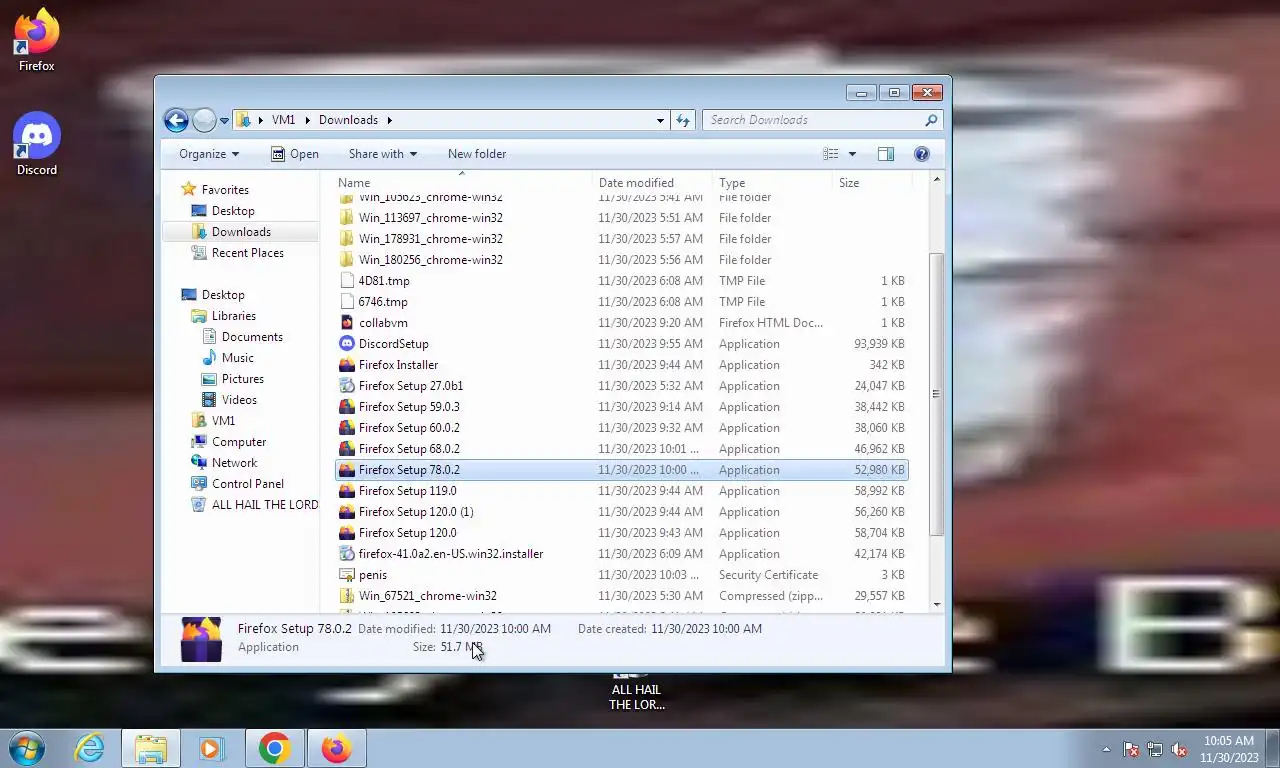
Task: Select Firefox Setup 119.0
Action: [x=621, y=491]
